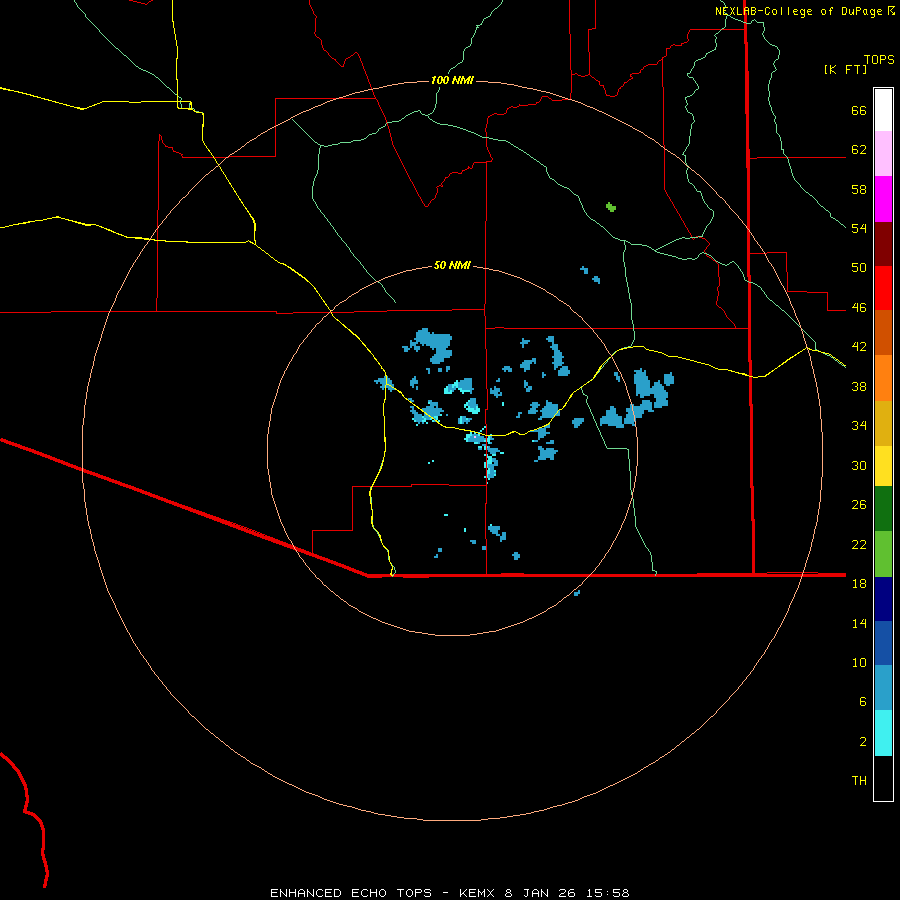Click the '100 NMI' range ring label
The image size is (900, 900).
pyautogui.click(x=452, y=80)
